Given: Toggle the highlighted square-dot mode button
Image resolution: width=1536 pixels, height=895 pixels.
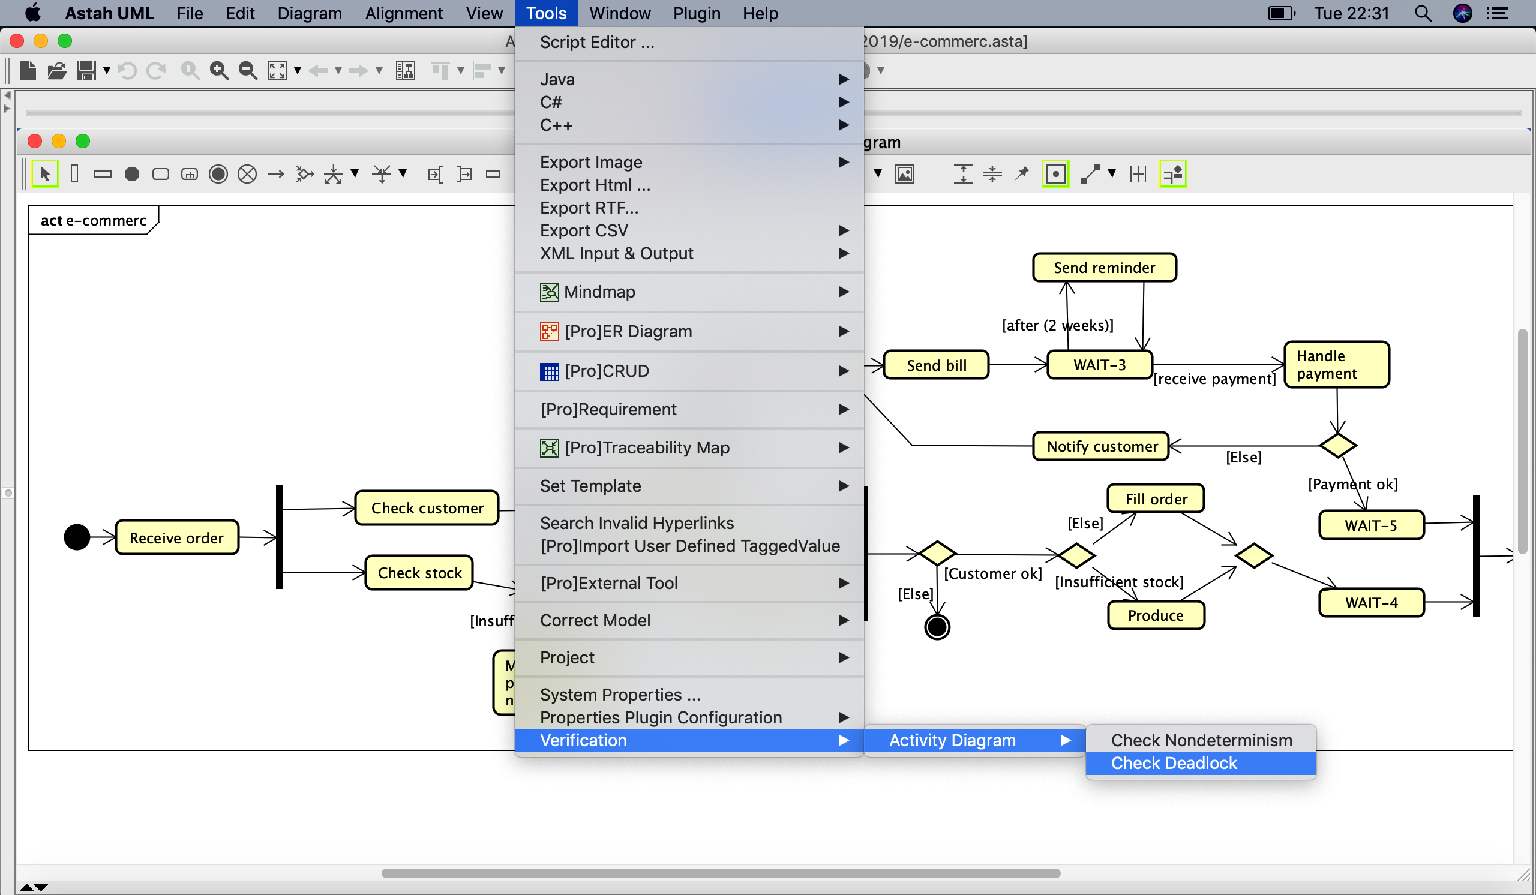Looking at the screenshot, I should pyautogui.click(x=1055, y=174).
